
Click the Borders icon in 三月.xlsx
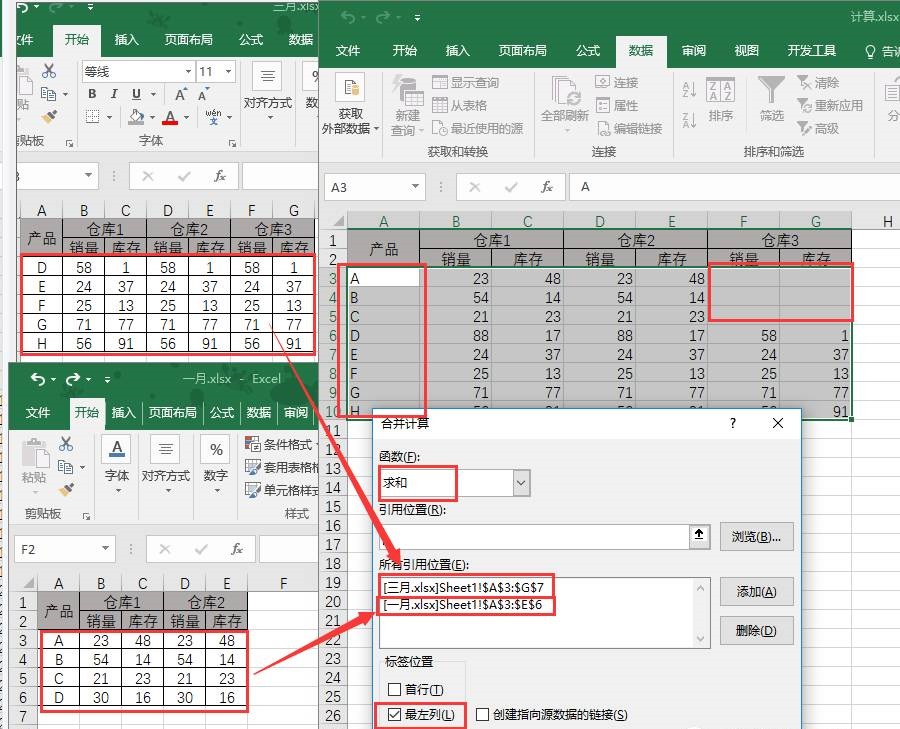92,117
